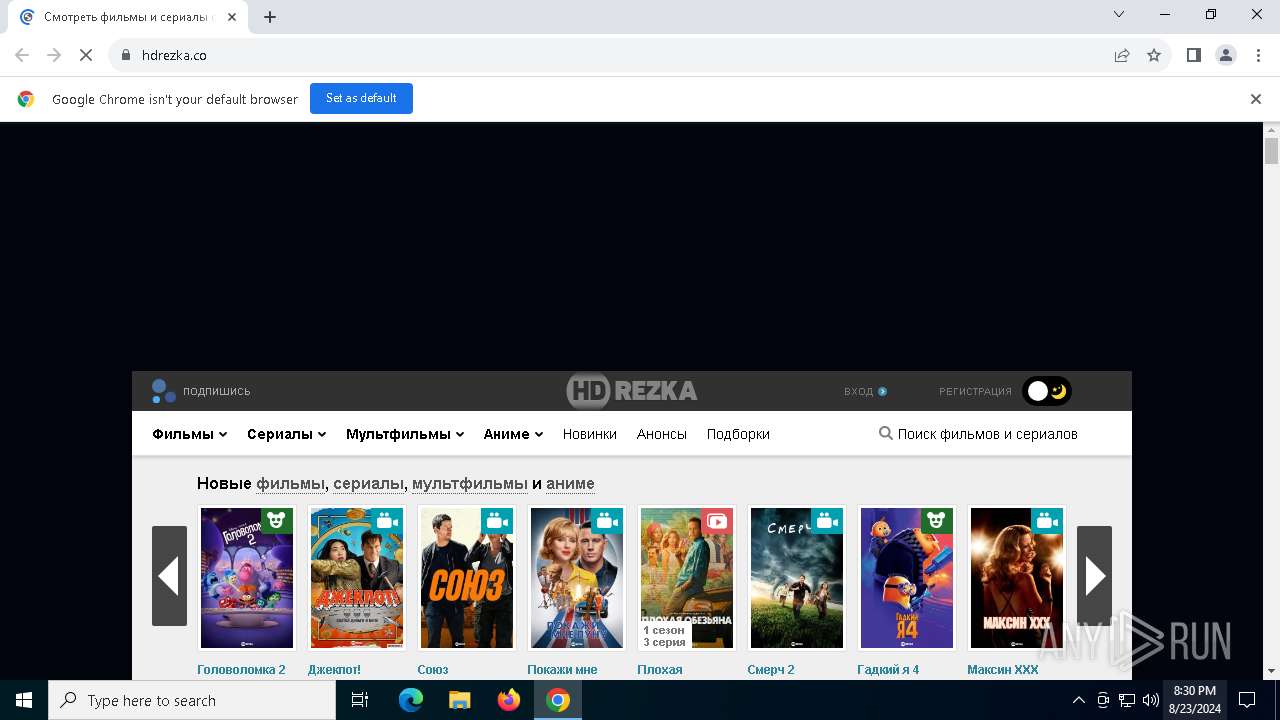Click the series badge on Плохая обезьяна poster
Viewport: 1280px width, 720px height.
[717, 521]
